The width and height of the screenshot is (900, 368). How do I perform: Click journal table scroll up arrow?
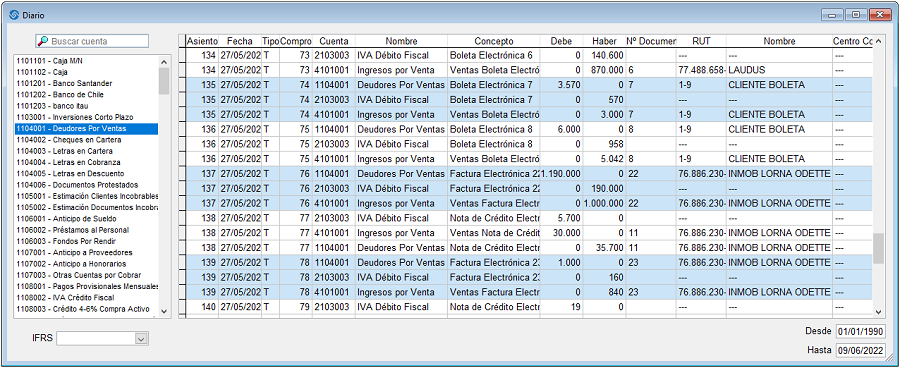(x=878, y=42)
